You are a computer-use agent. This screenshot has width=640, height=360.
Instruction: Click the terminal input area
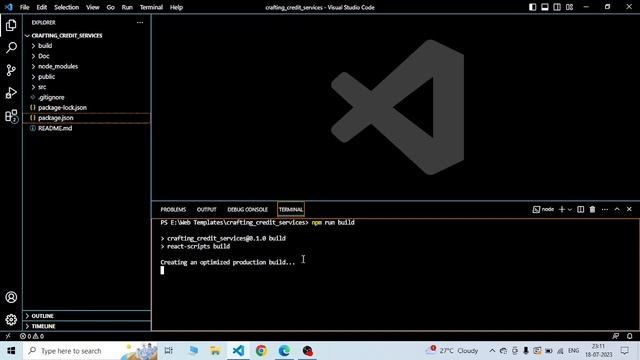point(395,274)
